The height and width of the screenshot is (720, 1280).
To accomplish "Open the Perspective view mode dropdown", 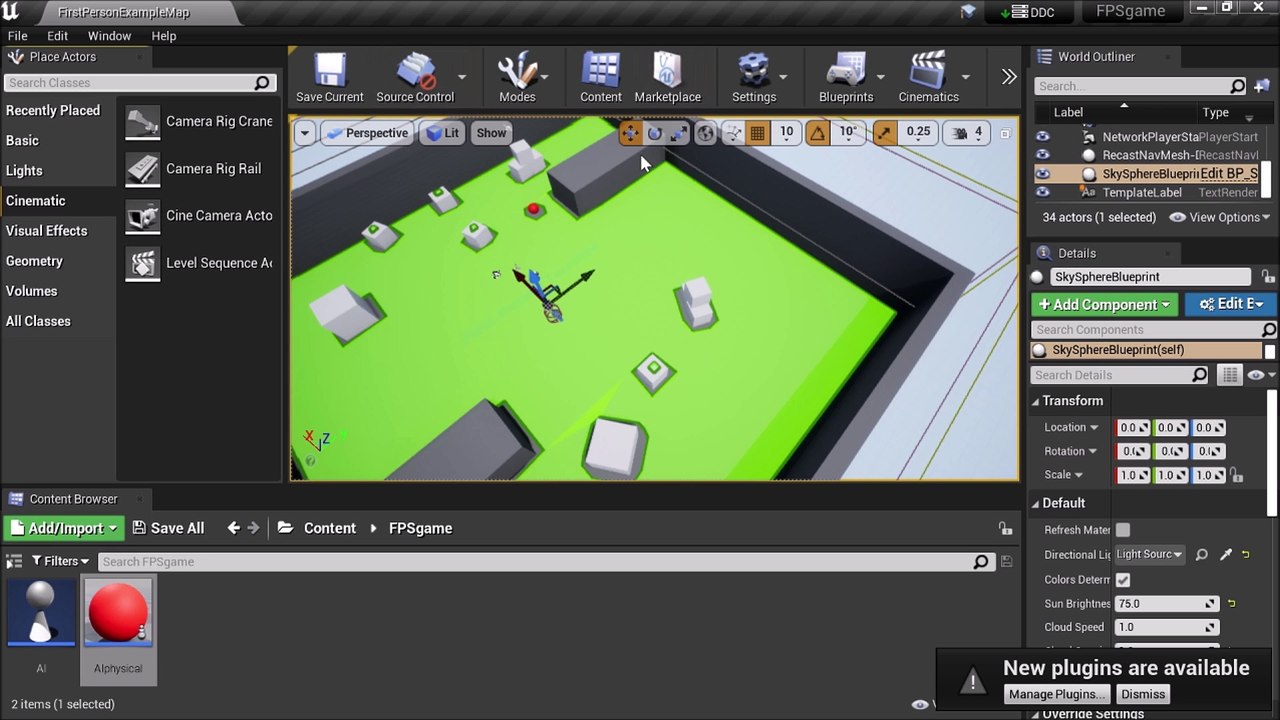I will tap(366, 133).
